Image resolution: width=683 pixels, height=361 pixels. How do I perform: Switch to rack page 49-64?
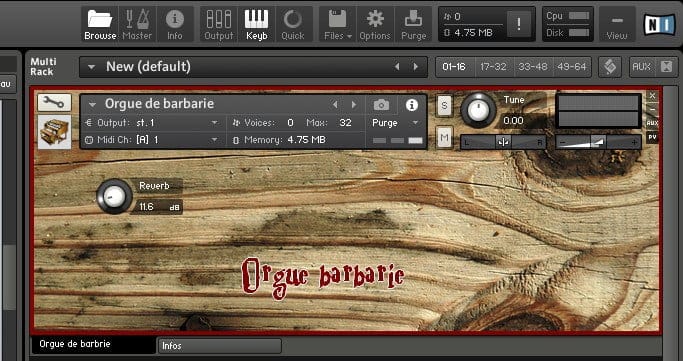[572, 67]
